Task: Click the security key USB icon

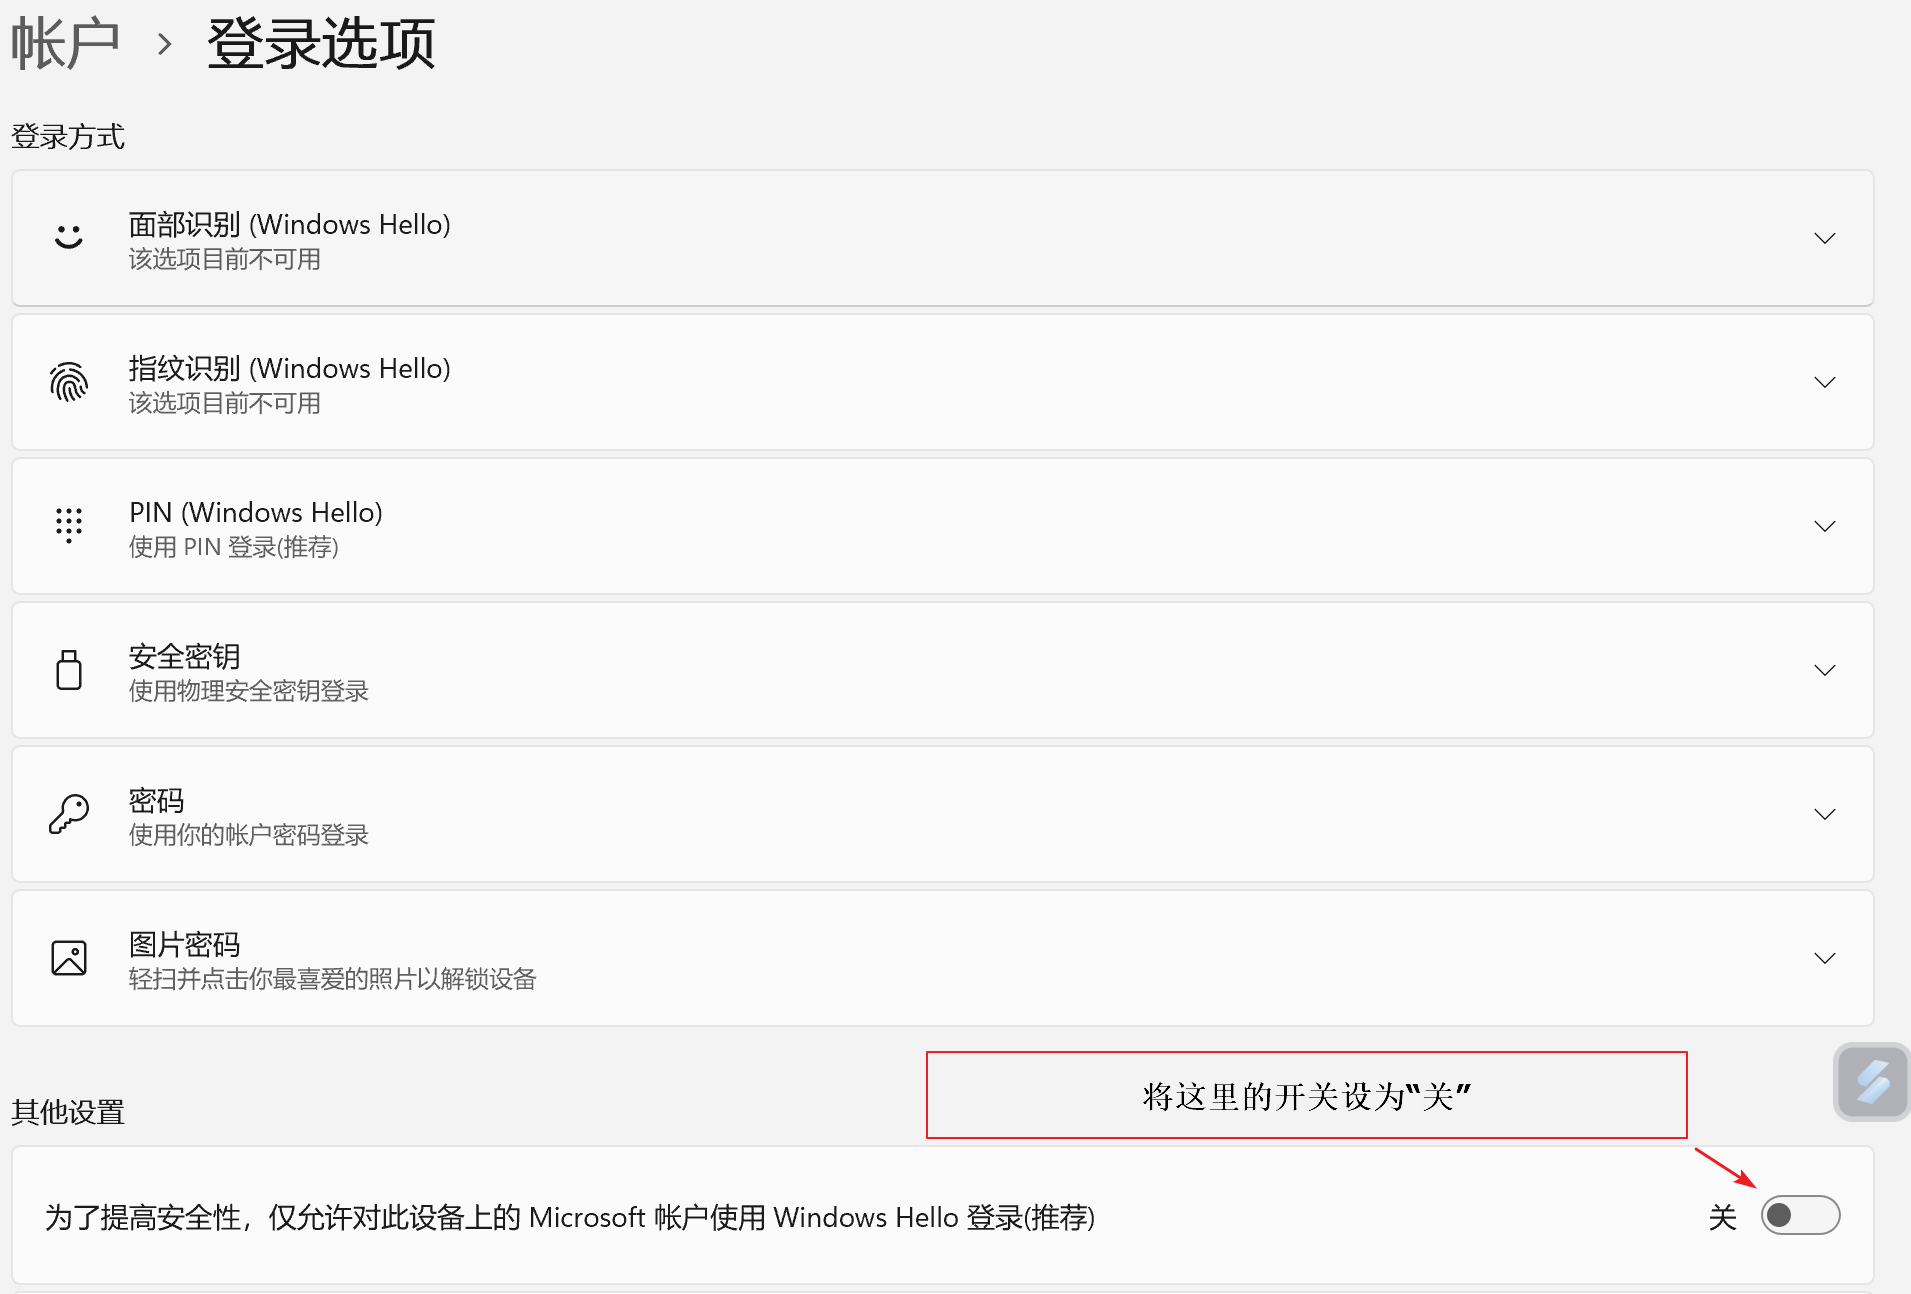Action: point(69,670)
